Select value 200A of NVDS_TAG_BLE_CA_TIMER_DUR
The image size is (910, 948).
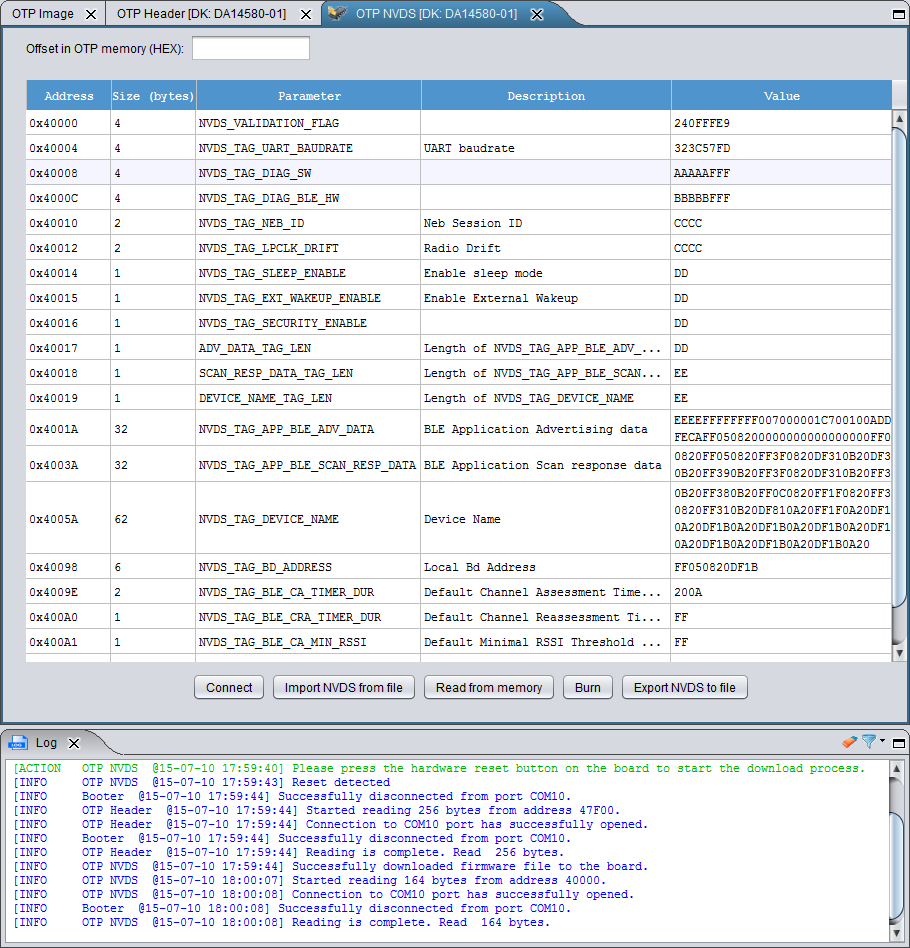pyautogui.click(x=781, y=592)
